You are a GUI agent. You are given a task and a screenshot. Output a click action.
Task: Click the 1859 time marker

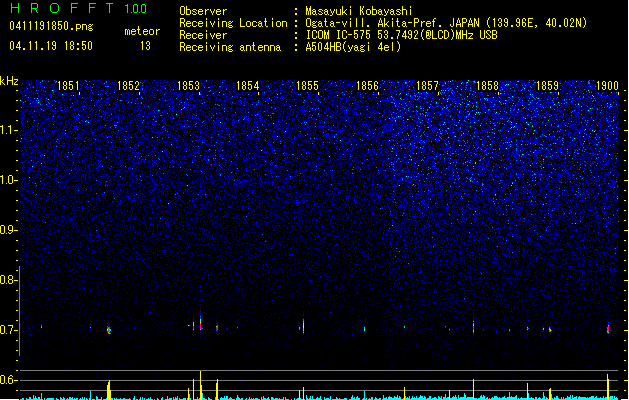point(548,86)
